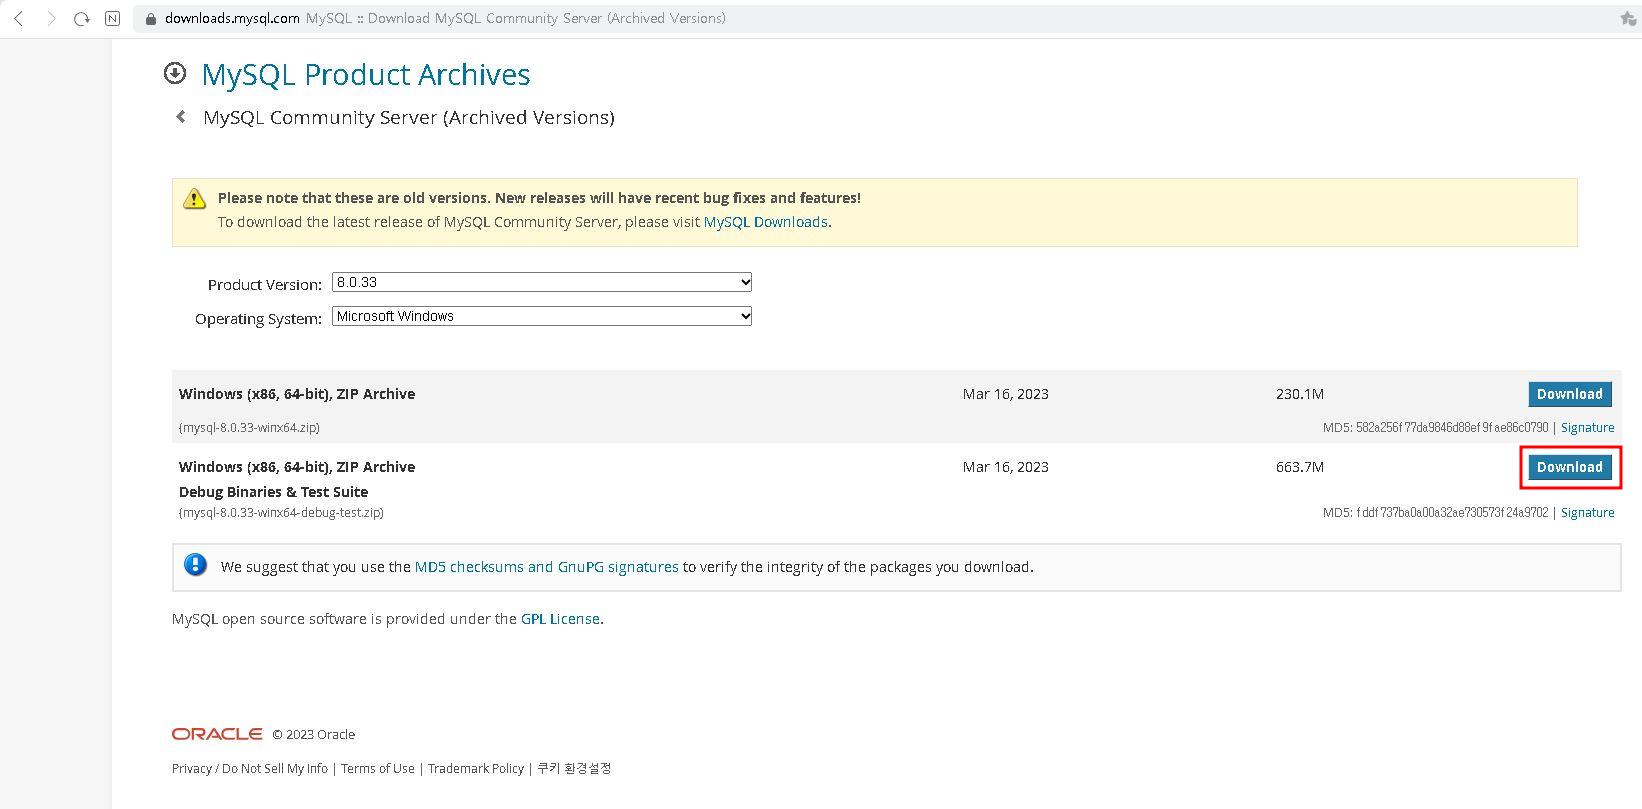The image size is (1642, 809).
Task: Click the lock icon beside downloads.mysql.com
Action: (x=151, y=19)
